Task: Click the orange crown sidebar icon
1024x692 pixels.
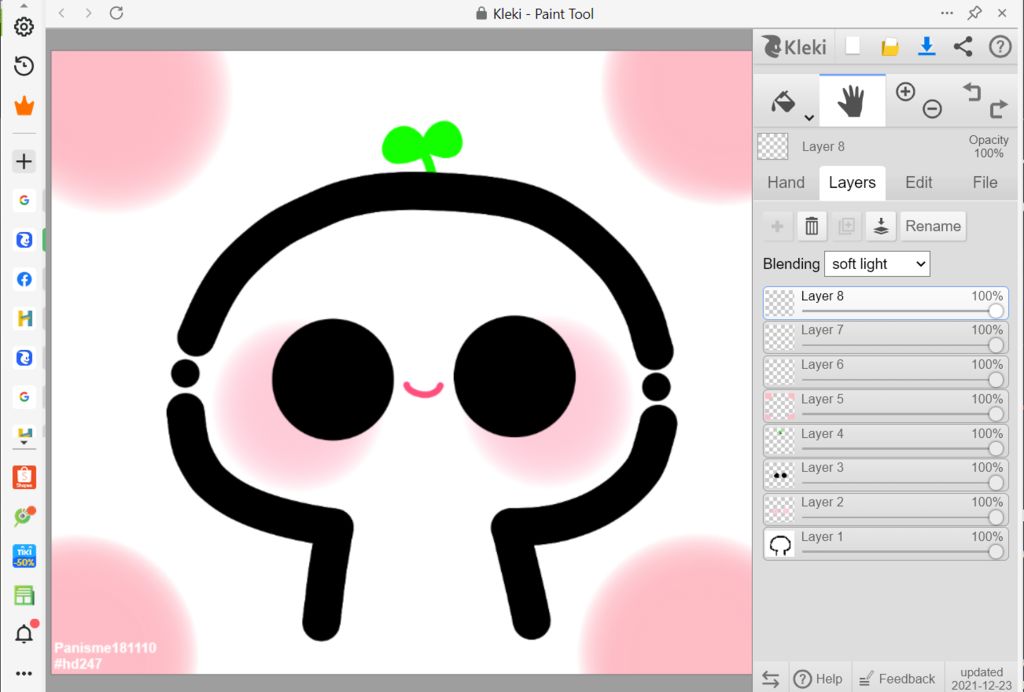Action: (24, 106)
